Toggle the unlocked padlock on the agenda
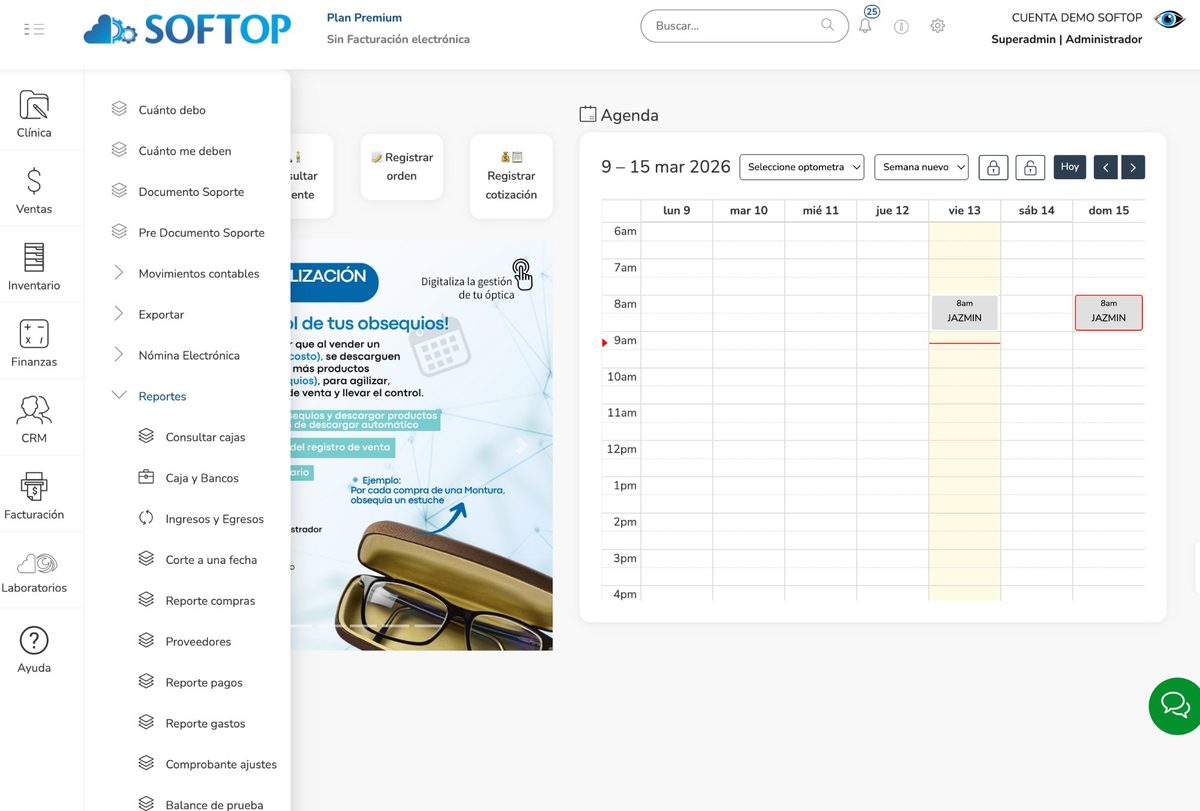The image size is (1200, 811). pos(1030,167)
